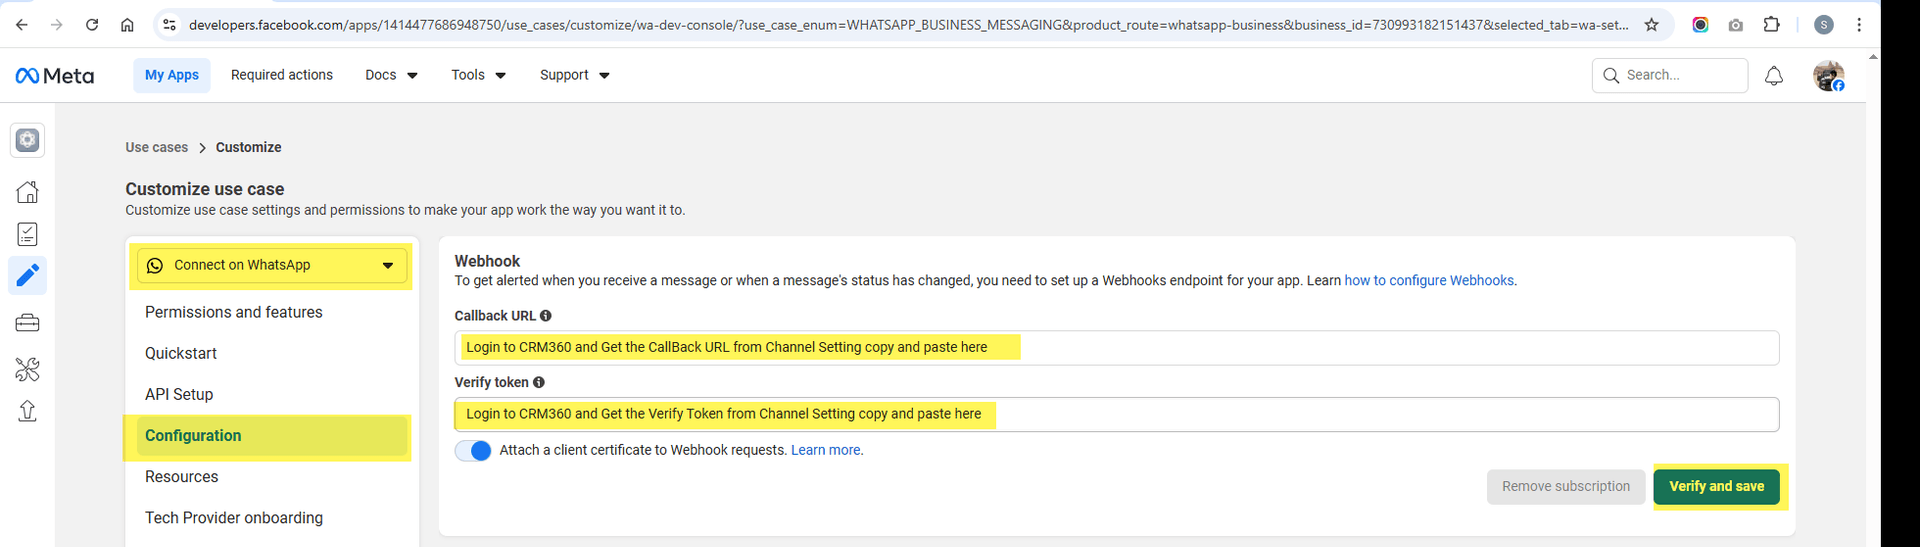Open the checklist sidebar icon
Image resolution: width=1920 pixels, height=547 pixels.
[x=28, y=234]
